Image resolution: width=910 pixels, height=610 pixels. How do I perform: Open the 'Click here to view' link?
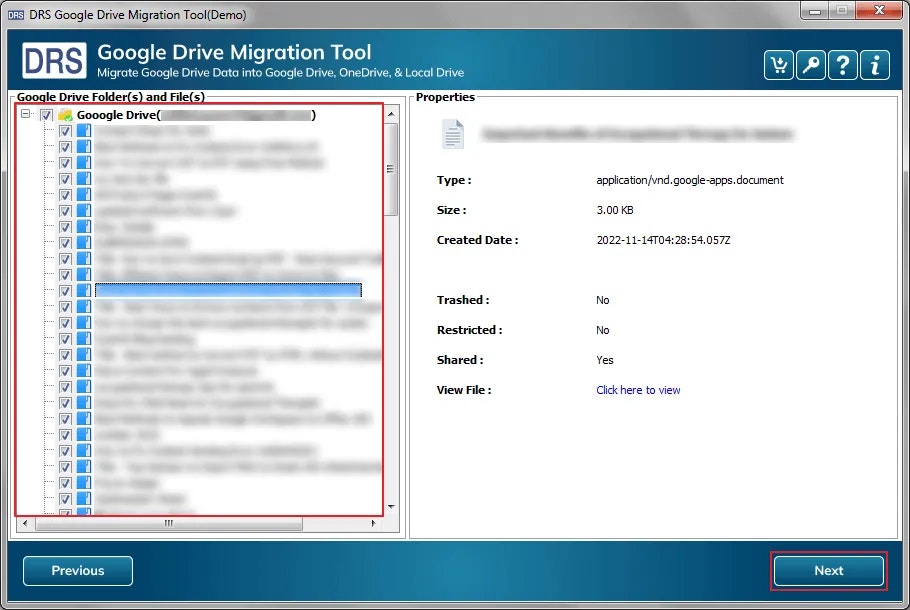(638, 390)
